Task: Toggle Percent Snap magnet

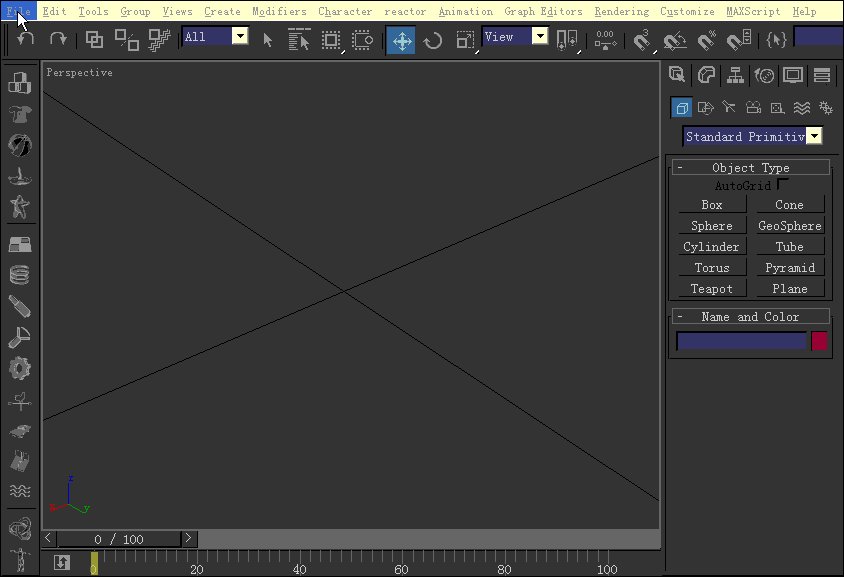Action: click(707, 40)
